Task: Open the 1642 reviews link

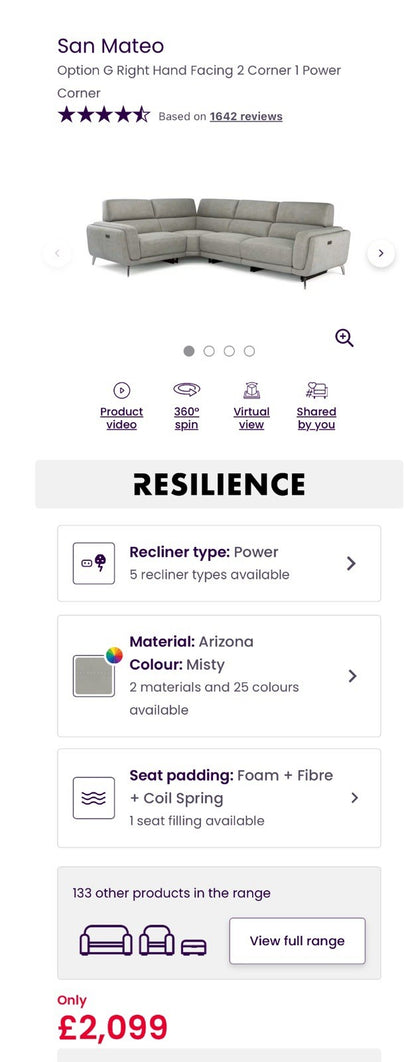Action: [246, 116]
